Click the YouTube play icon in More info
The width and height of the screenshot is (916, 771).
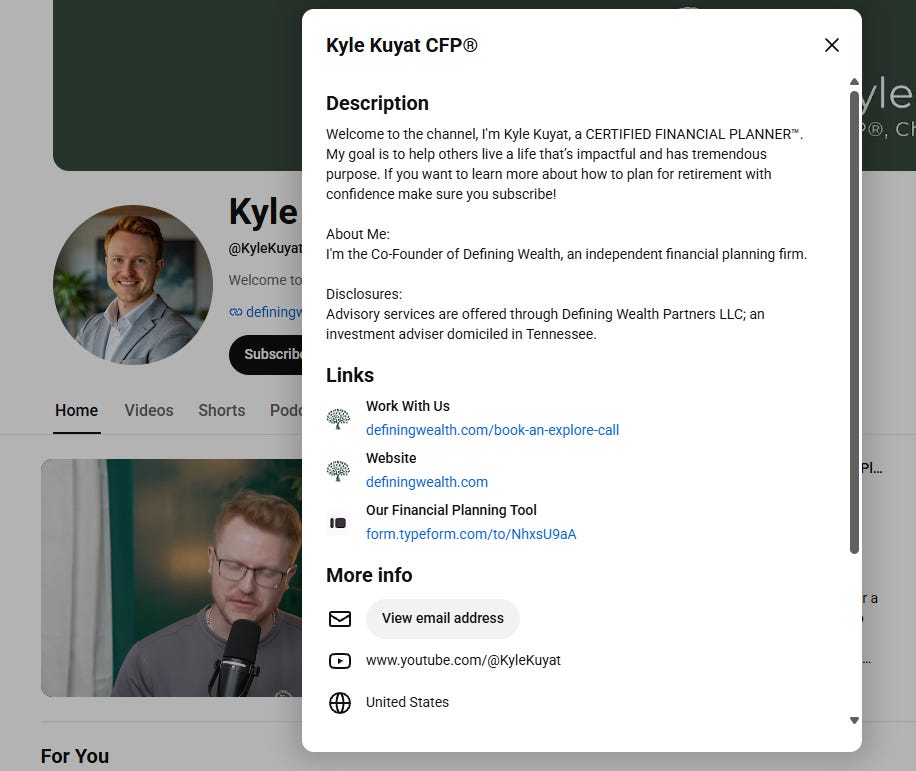(x=339, y=661)
